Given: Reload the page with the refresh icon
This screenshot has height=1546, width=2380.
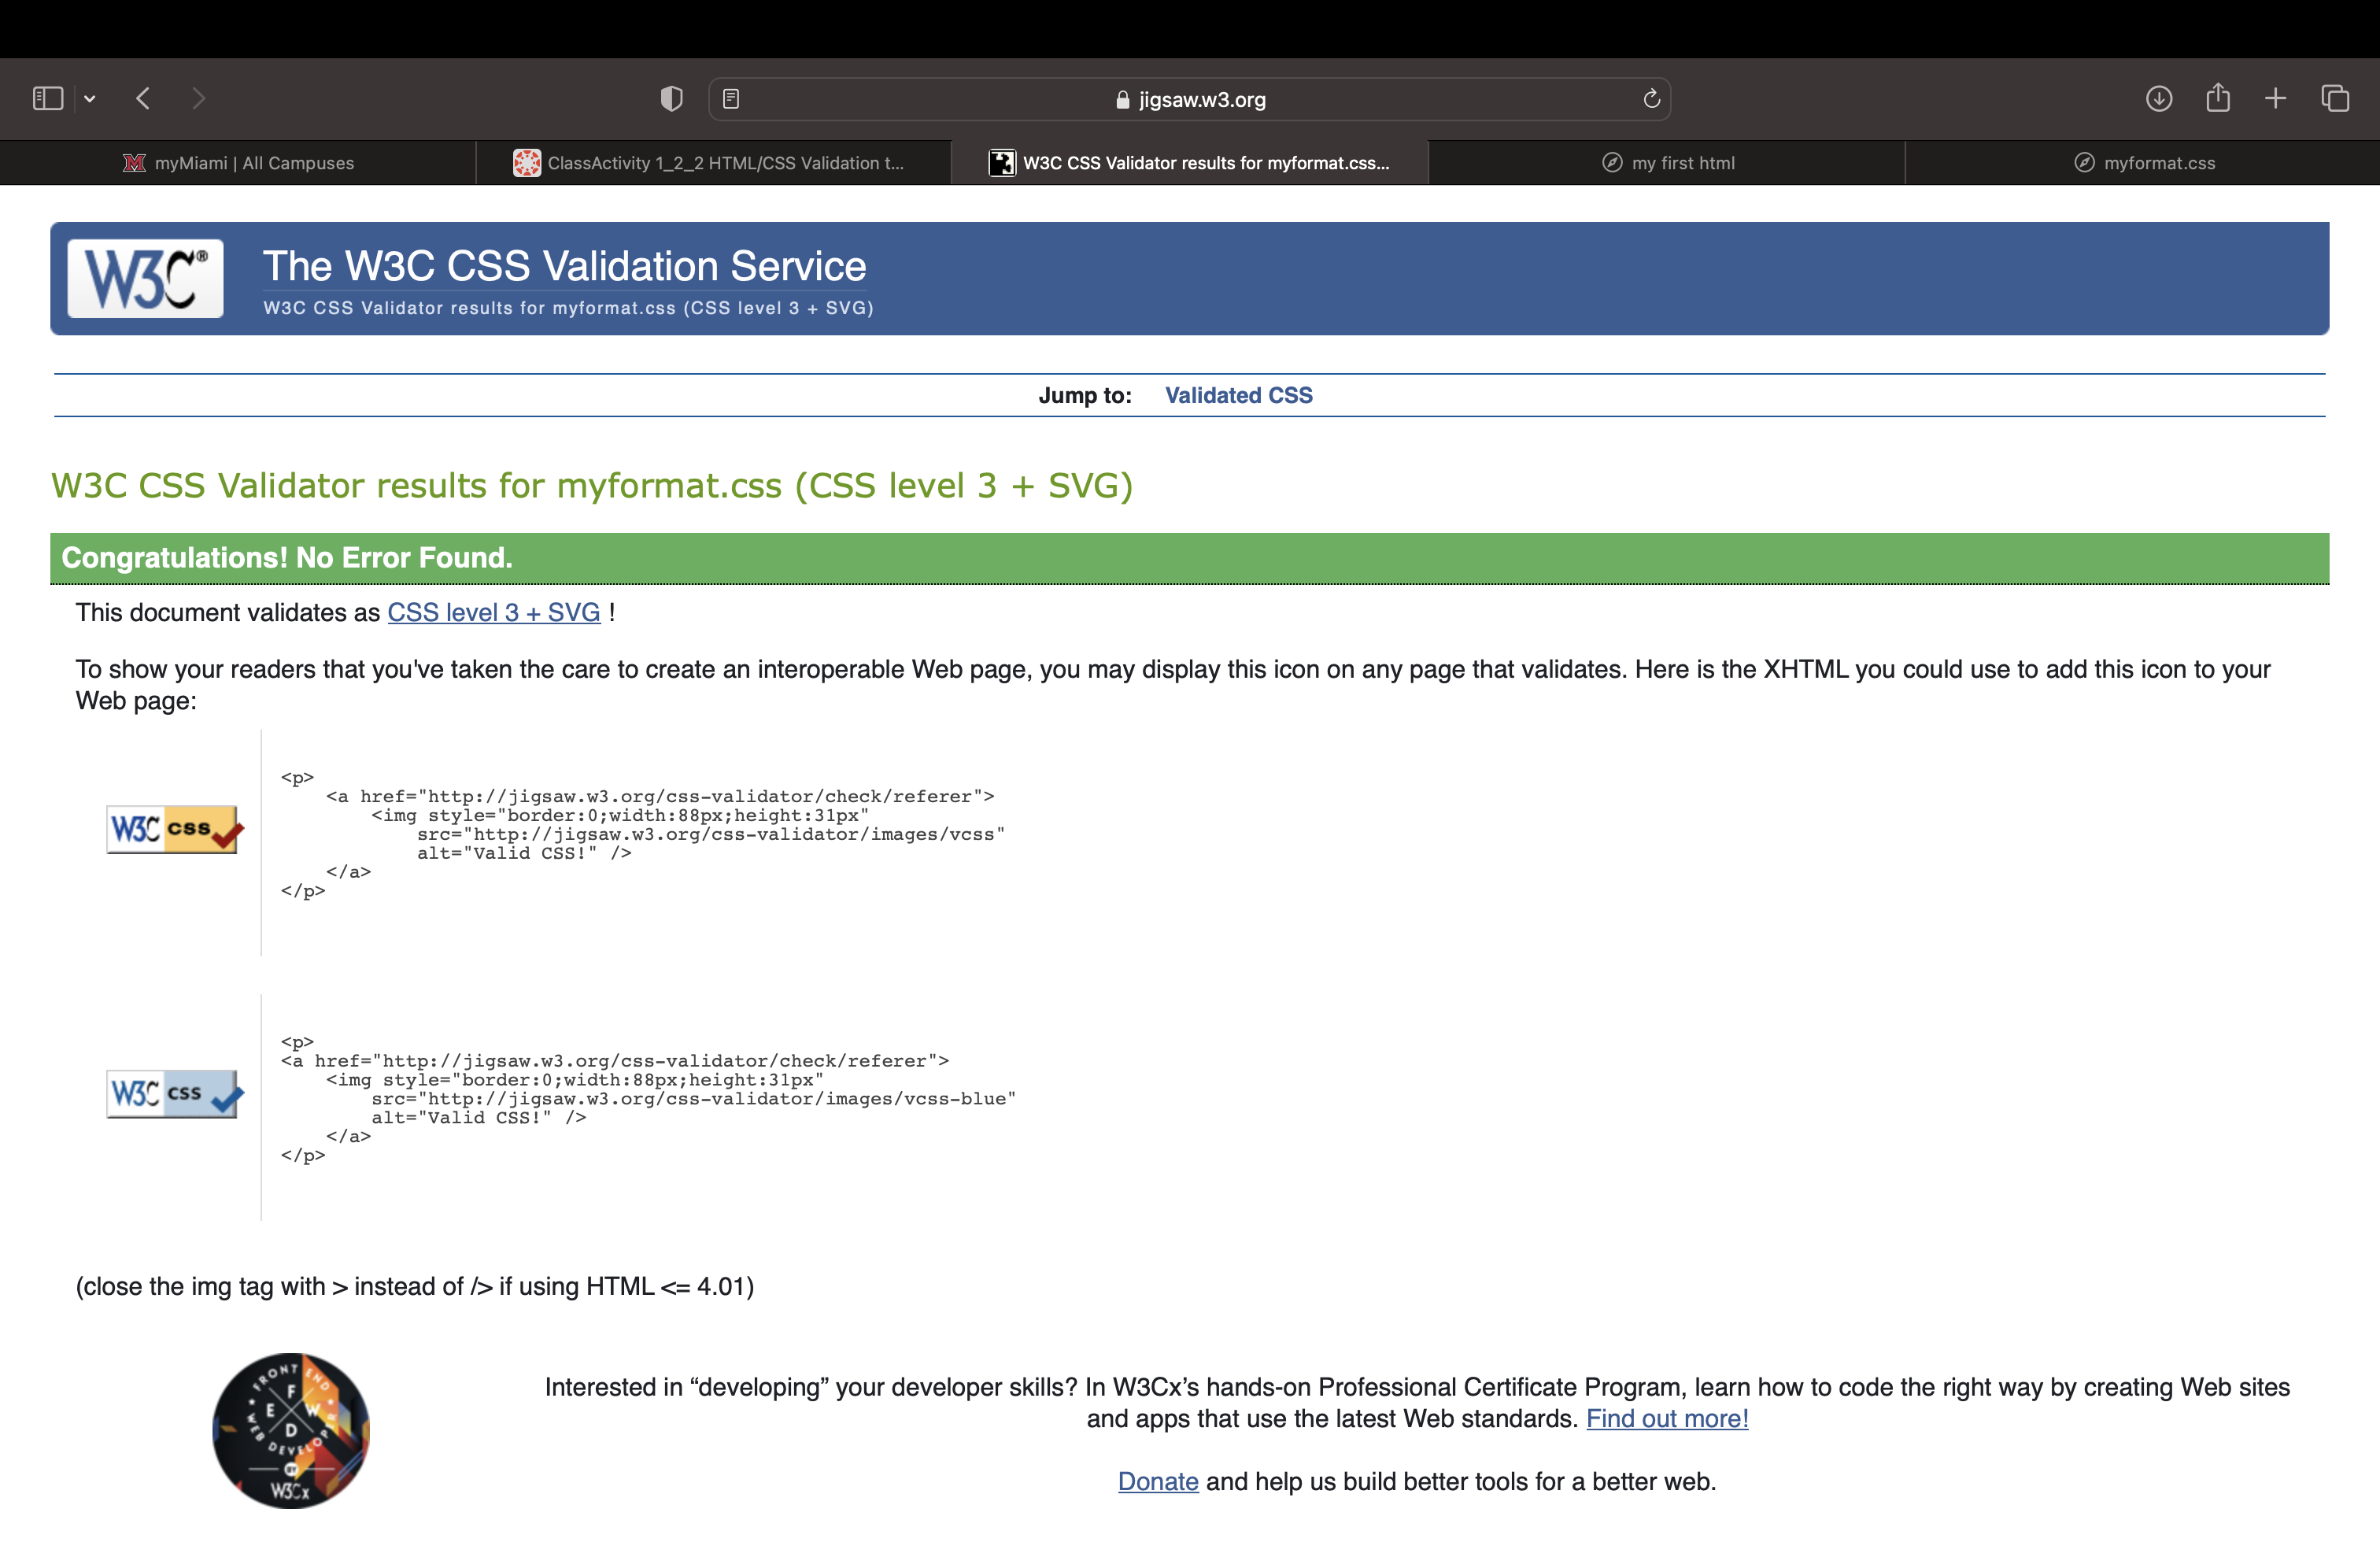Looking at the screenshot, I should (1652, 98).
